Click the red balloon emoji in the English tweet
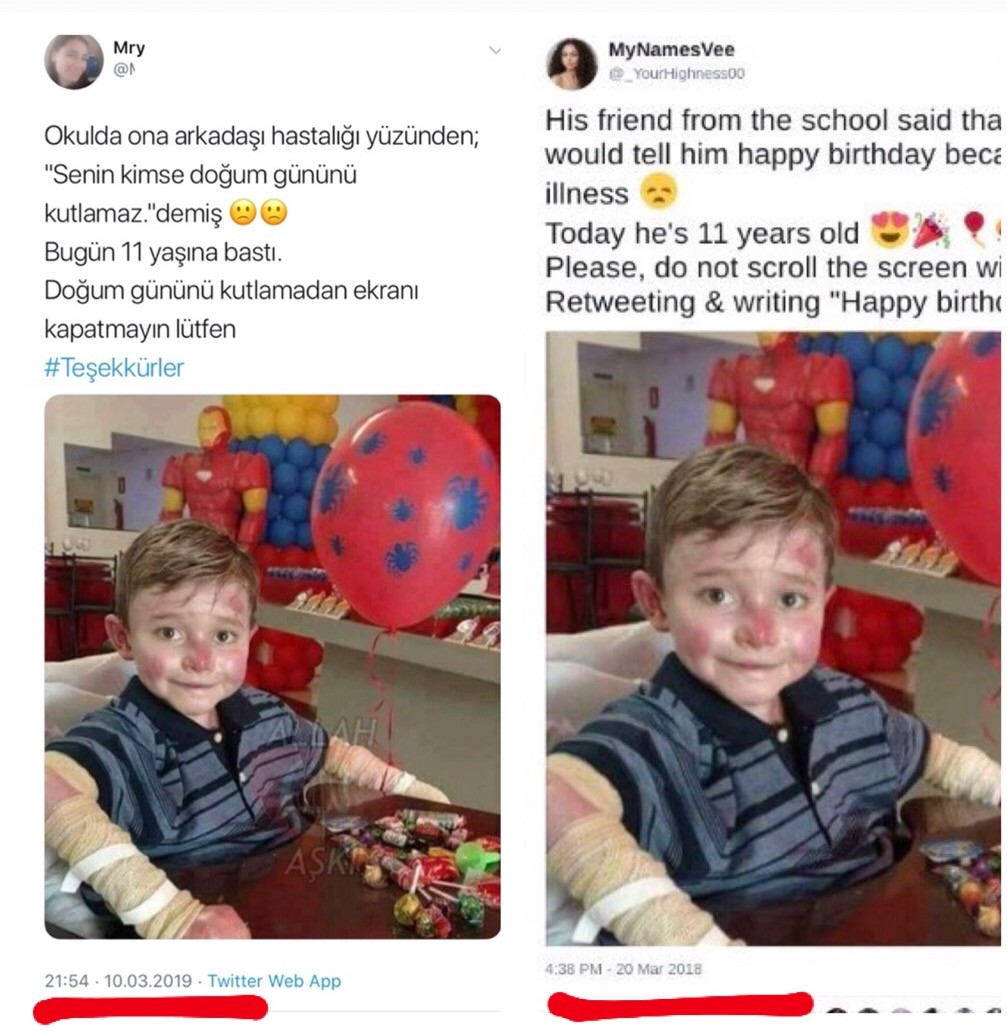This screenshot has height=1031, width=1007. pyautogui.click(x=974, y=228)
